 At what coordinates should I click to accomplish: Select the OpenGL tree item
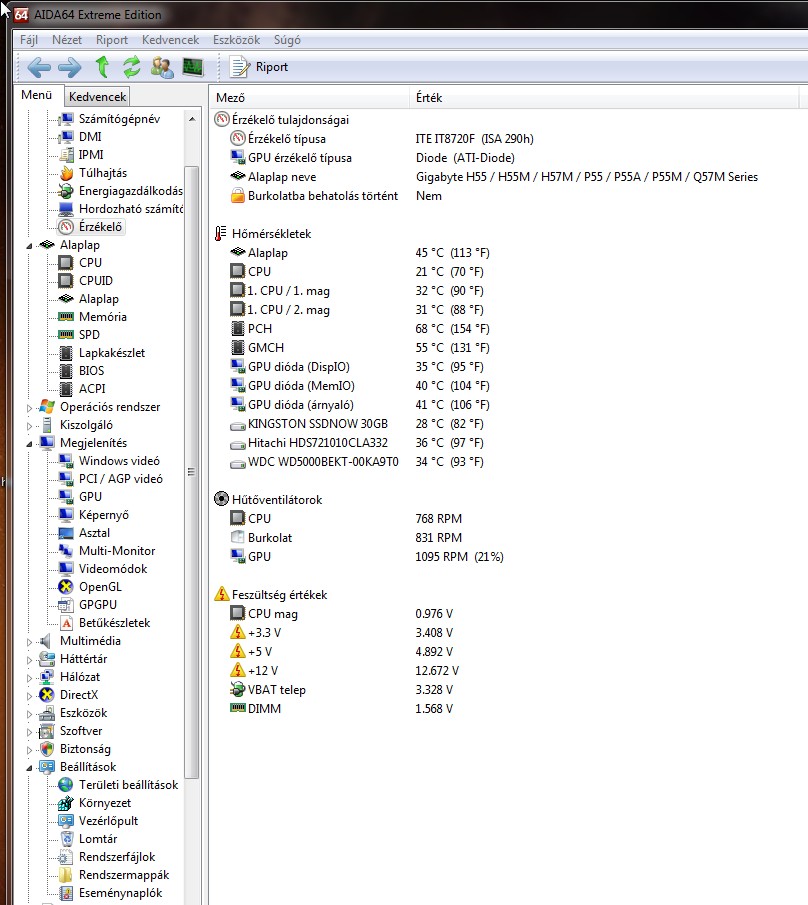pos(100,586)
